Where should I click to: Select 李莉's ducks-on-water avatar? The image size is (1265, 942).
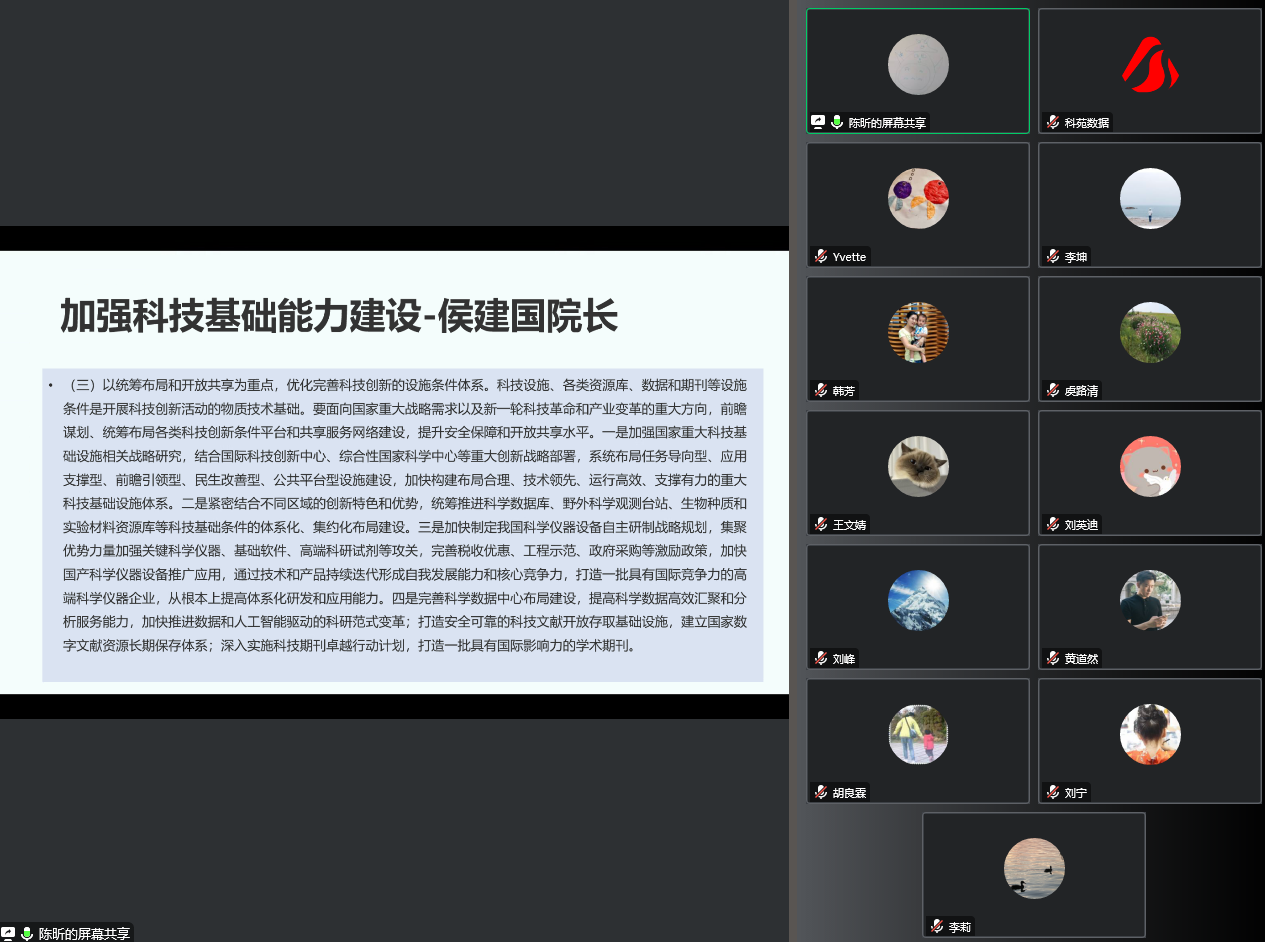click(x=1034, y=868)
